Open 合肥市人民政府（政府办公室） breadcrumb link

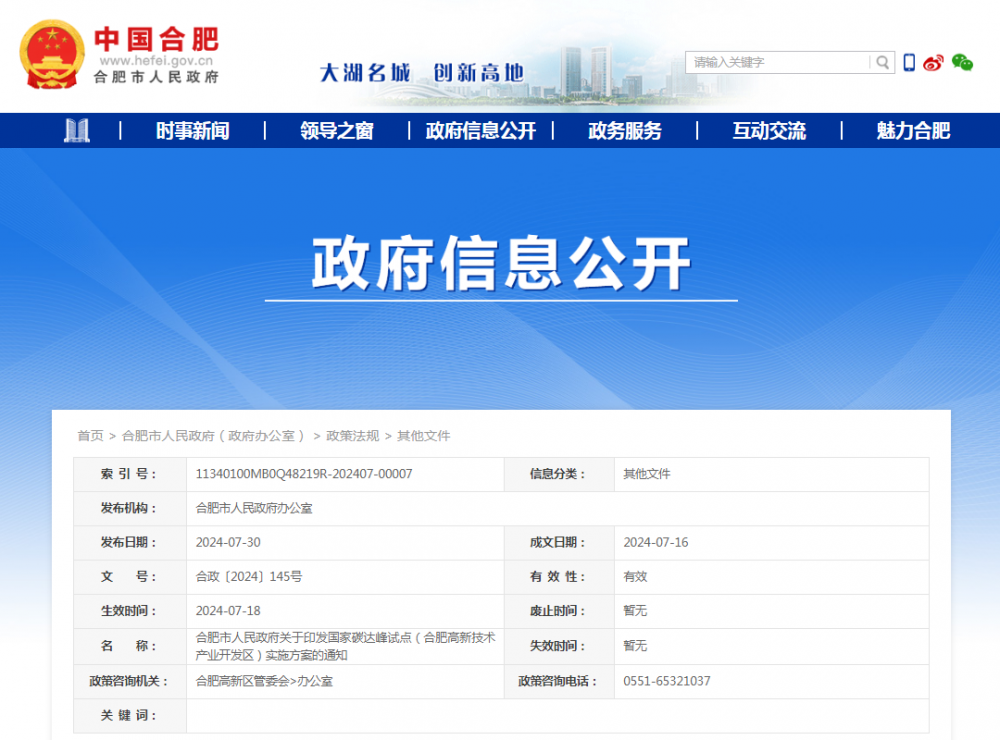214,436
